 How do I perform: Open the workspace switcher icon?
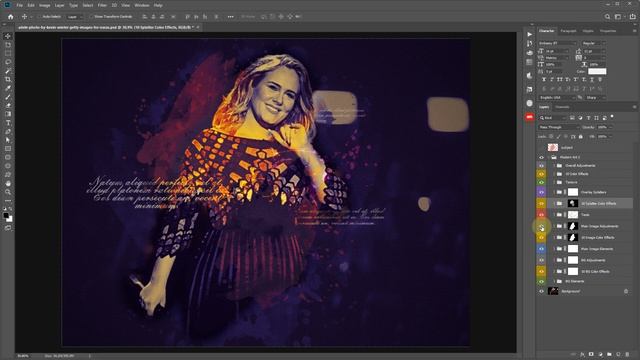pyautogui.click(x=618, y=17)
